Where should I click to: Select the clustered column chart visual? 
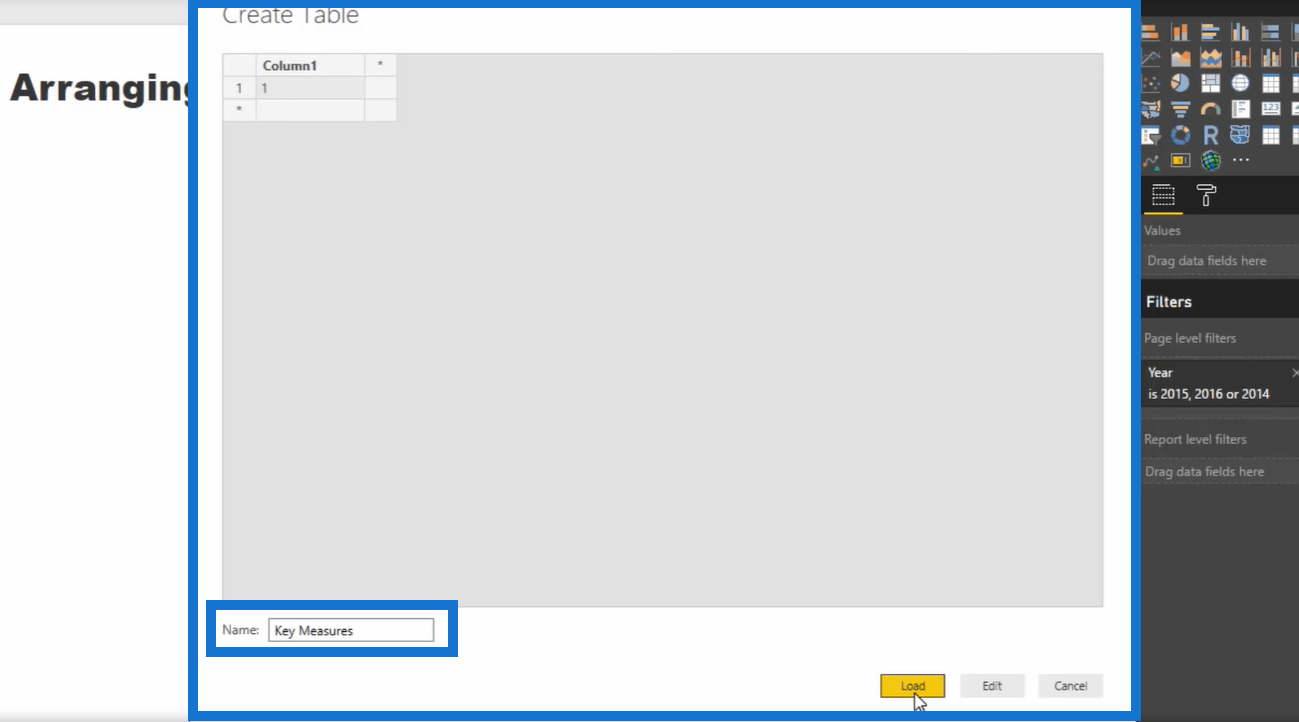click(1241, 32)
